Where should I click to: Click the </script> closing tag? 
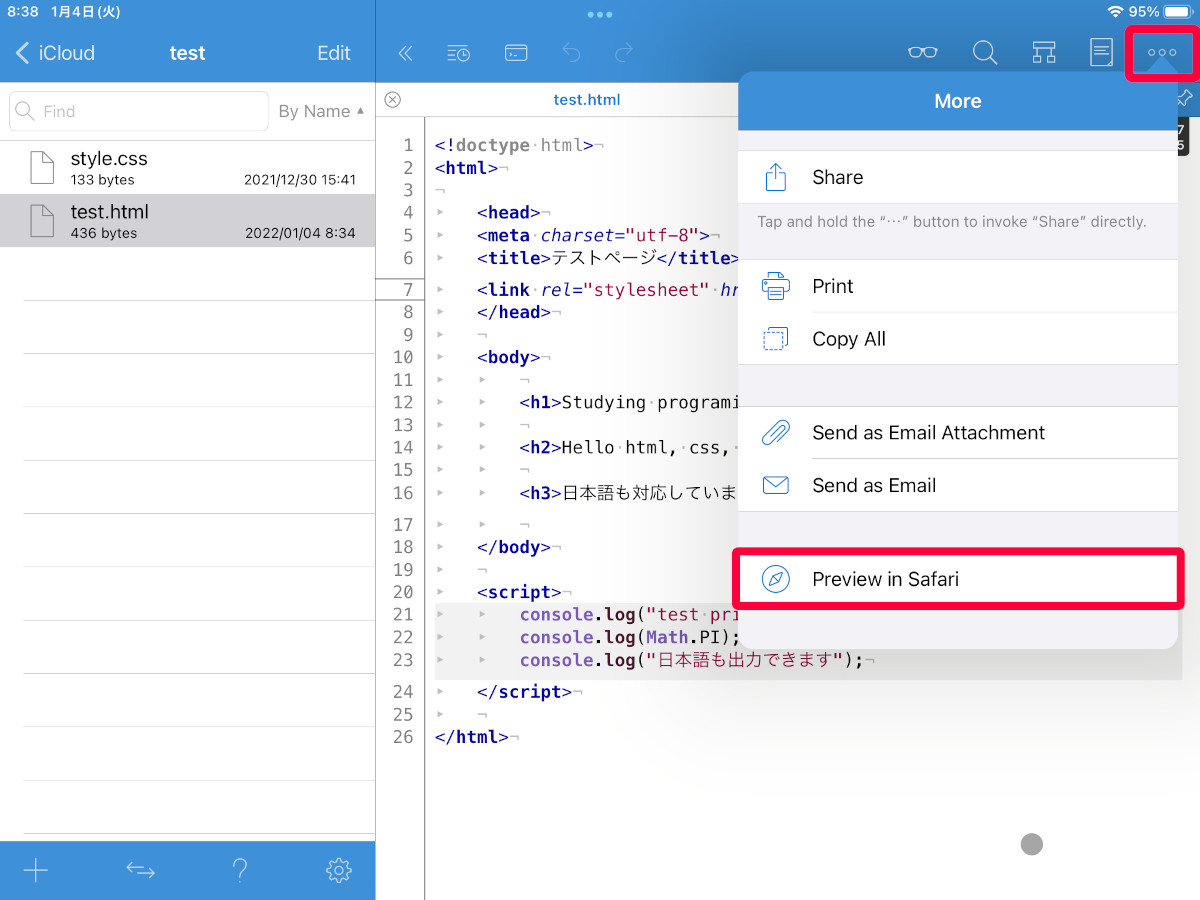click(525, 692)
